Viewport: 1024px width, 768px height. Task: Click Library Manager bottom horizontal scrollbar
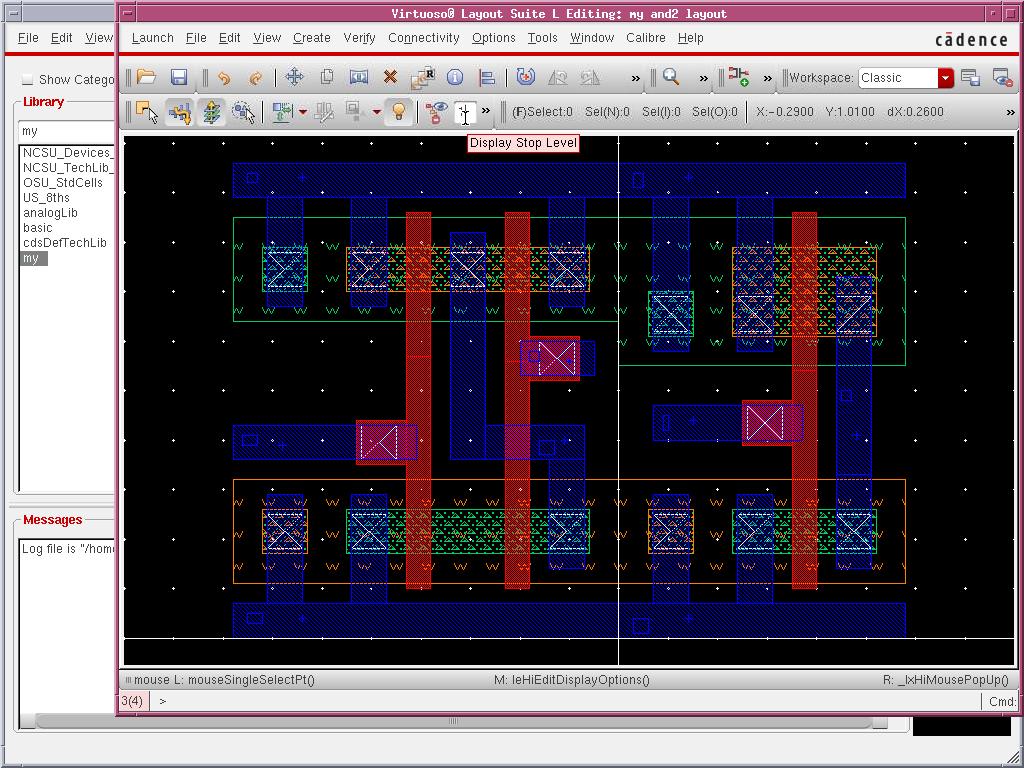coord(453,722)
